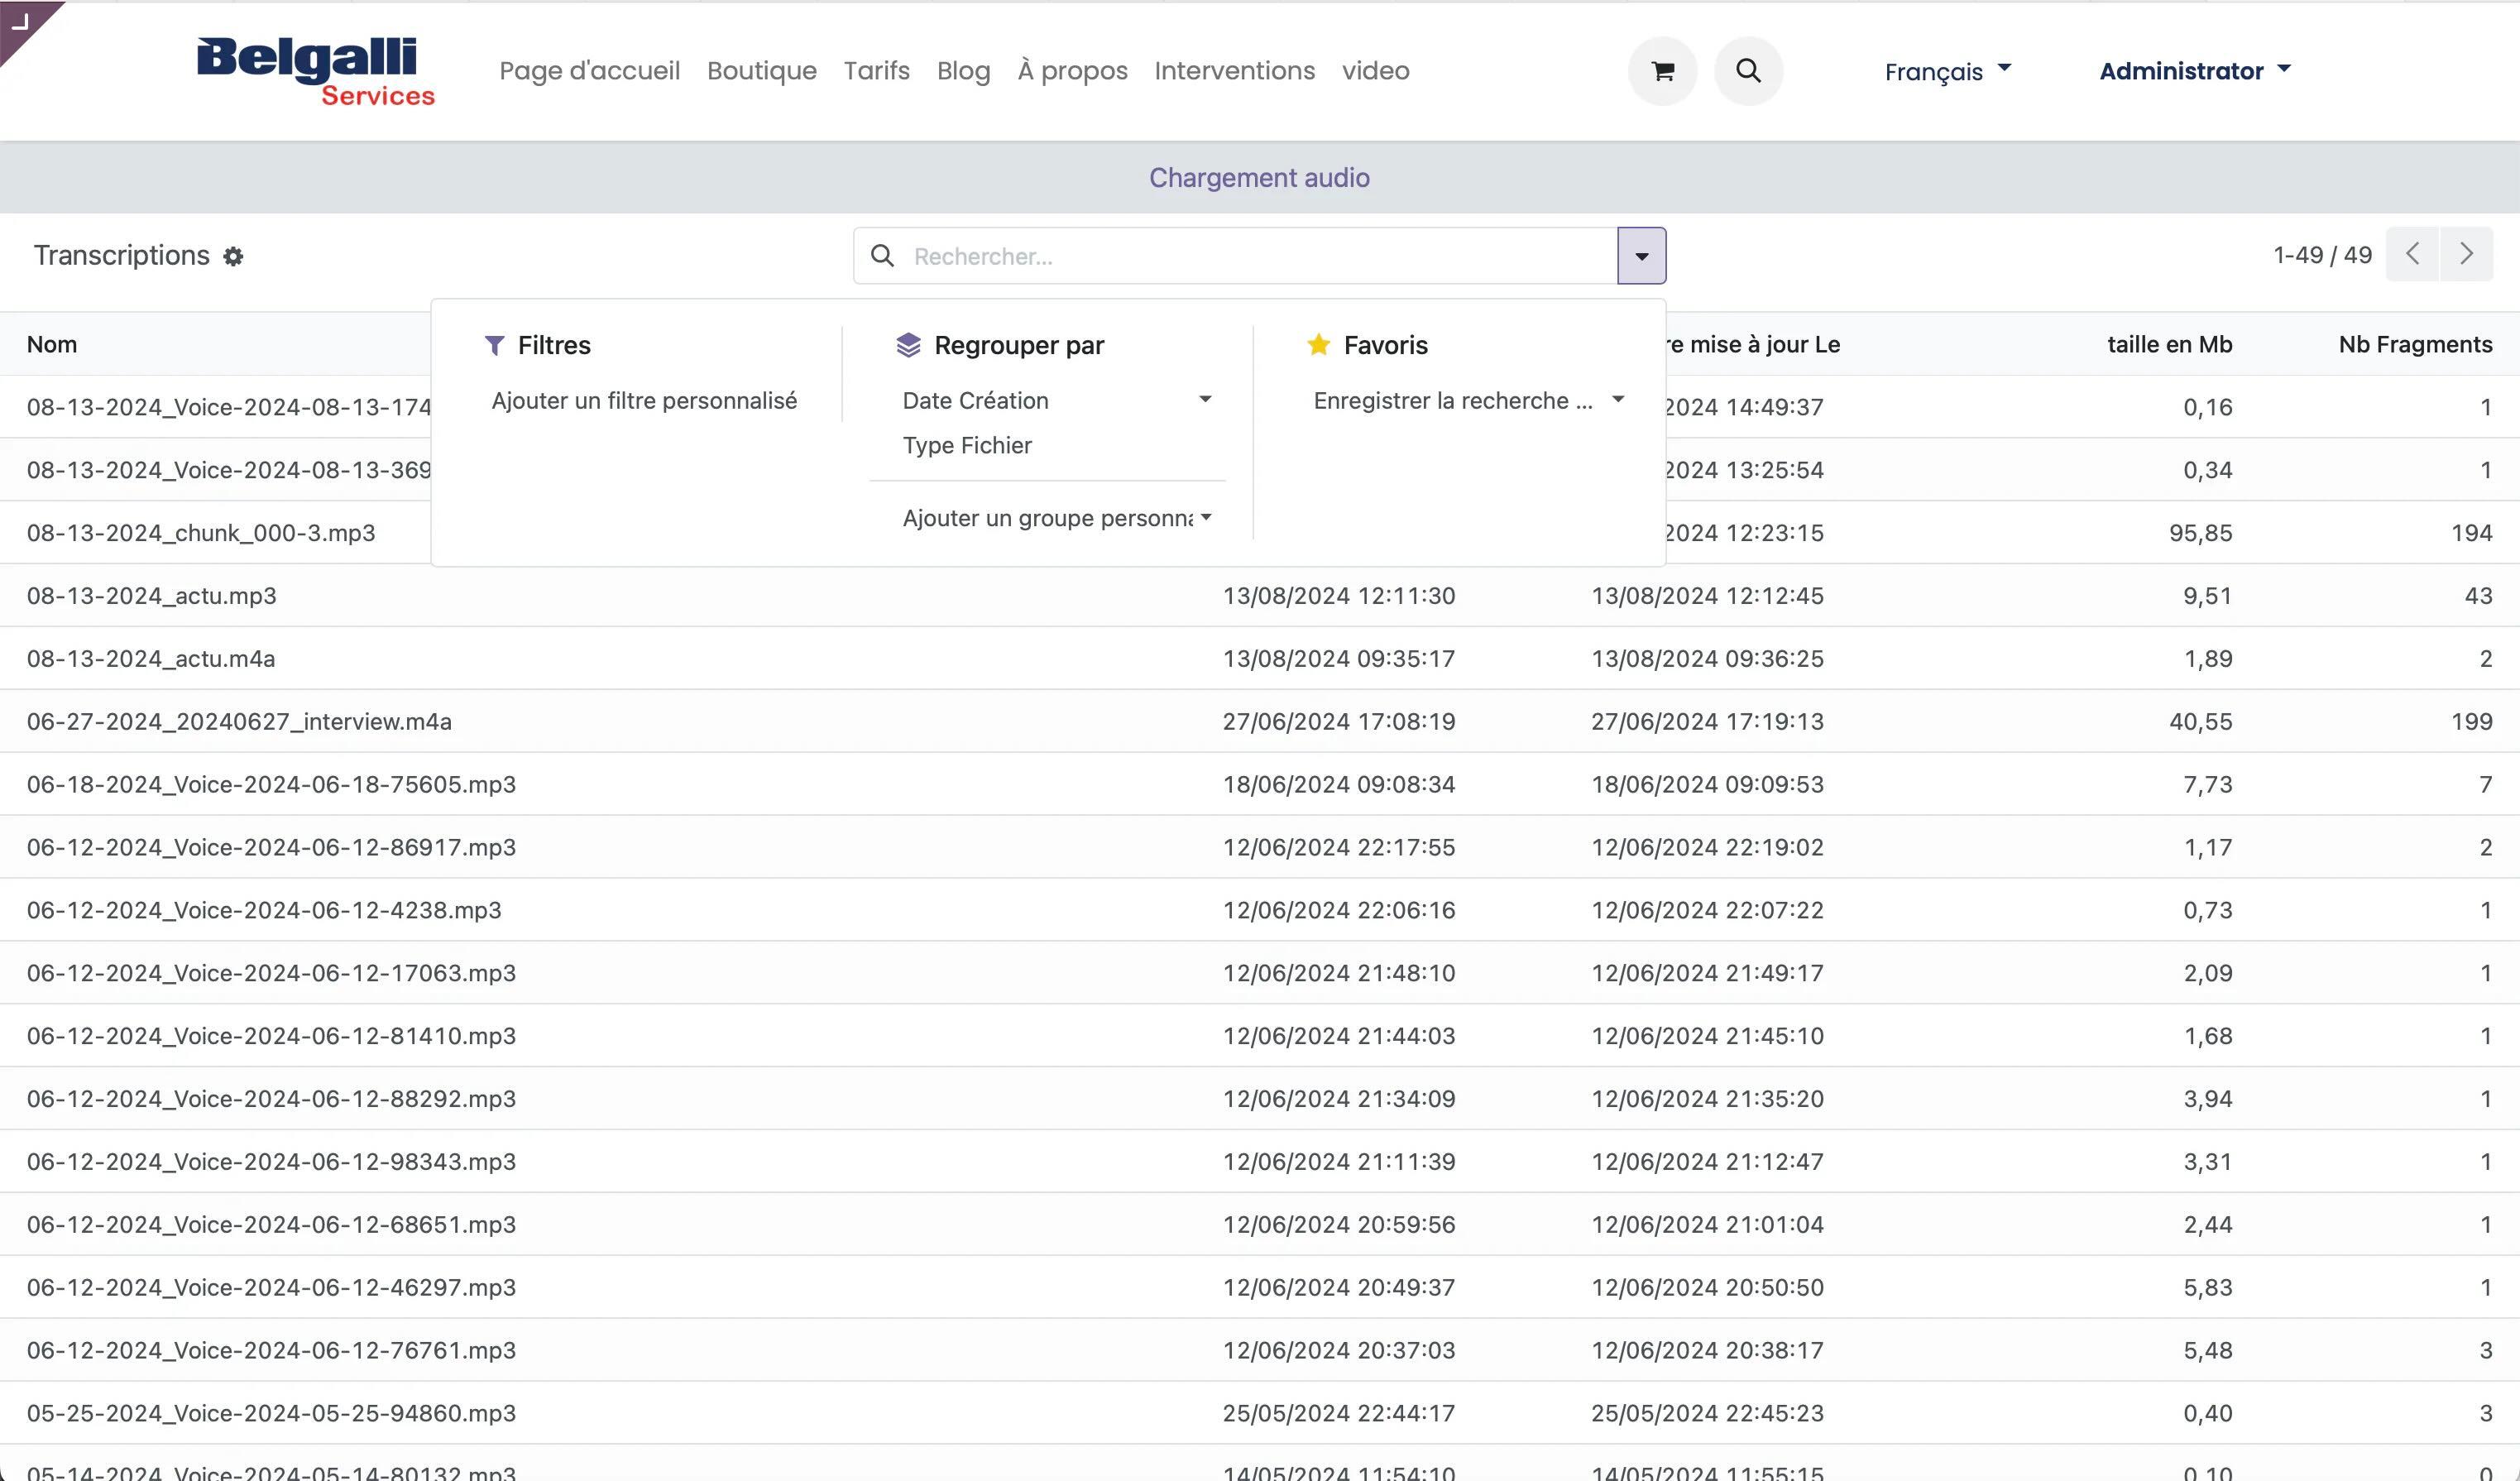Image resolution: width=2520 pixels, height=1481 pixels.
Task: Click size value 95,85
Action: click(x=2200, y=532)
